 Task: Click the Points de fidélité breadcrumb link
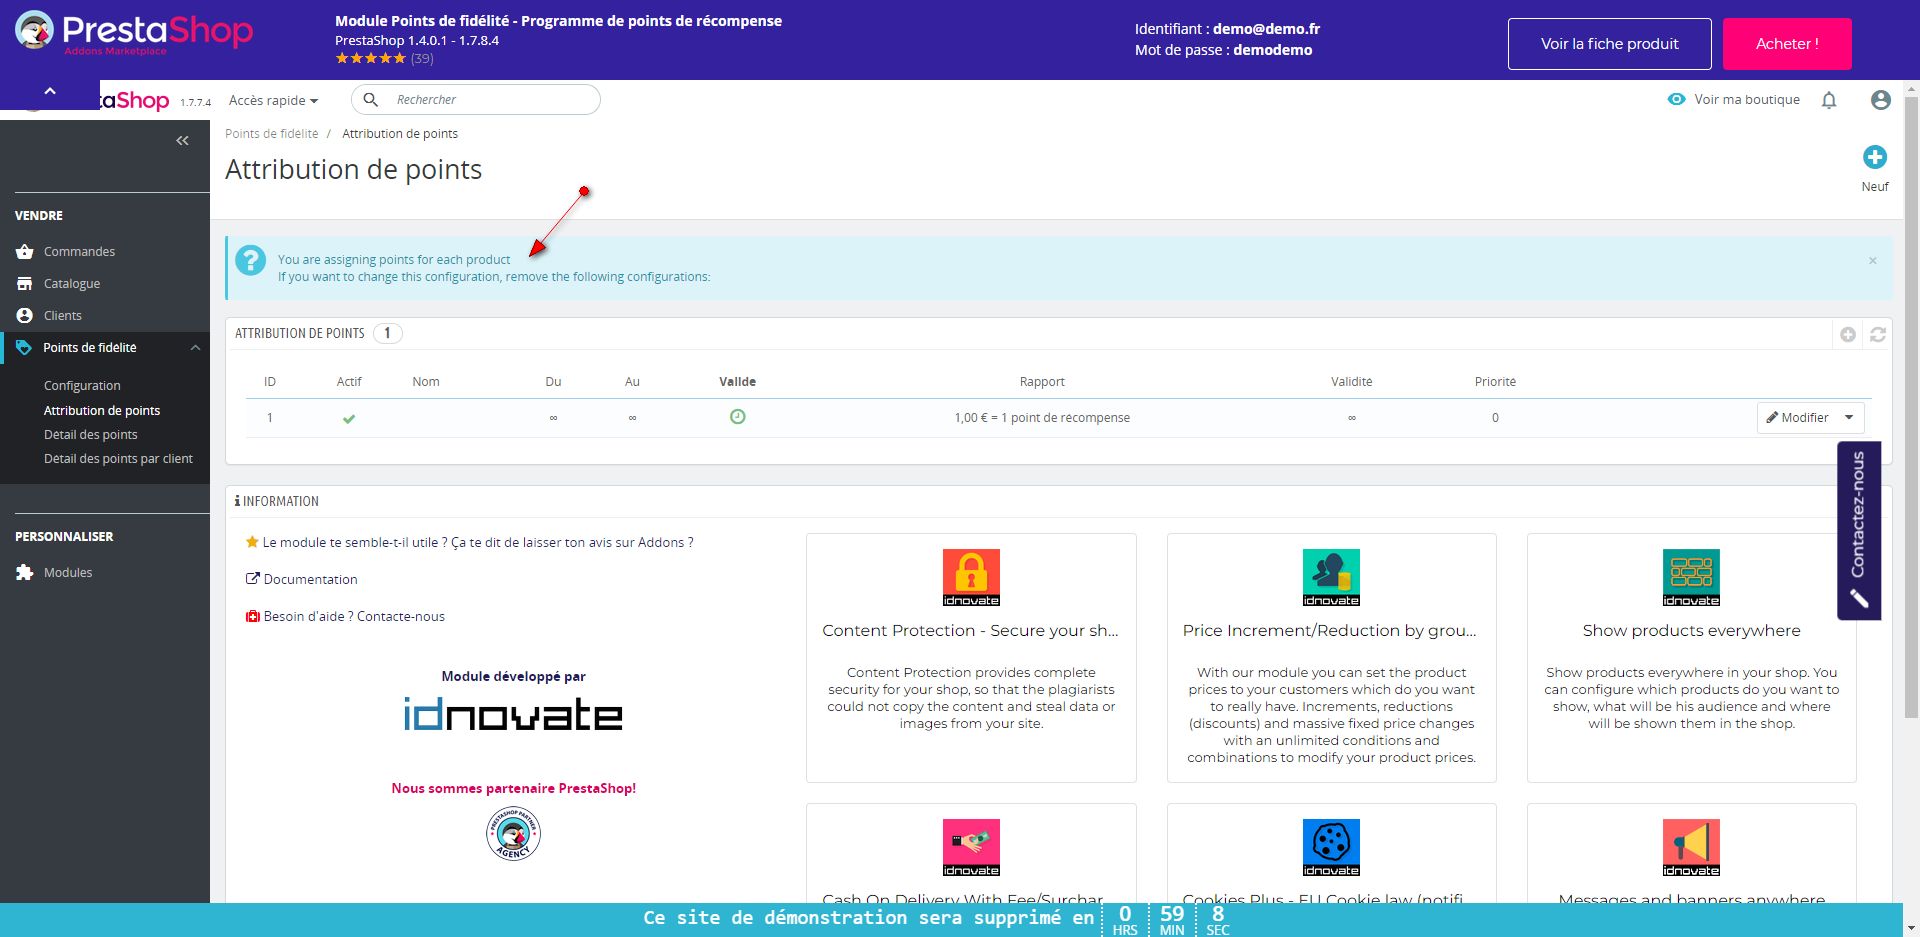tap(272, 134)
